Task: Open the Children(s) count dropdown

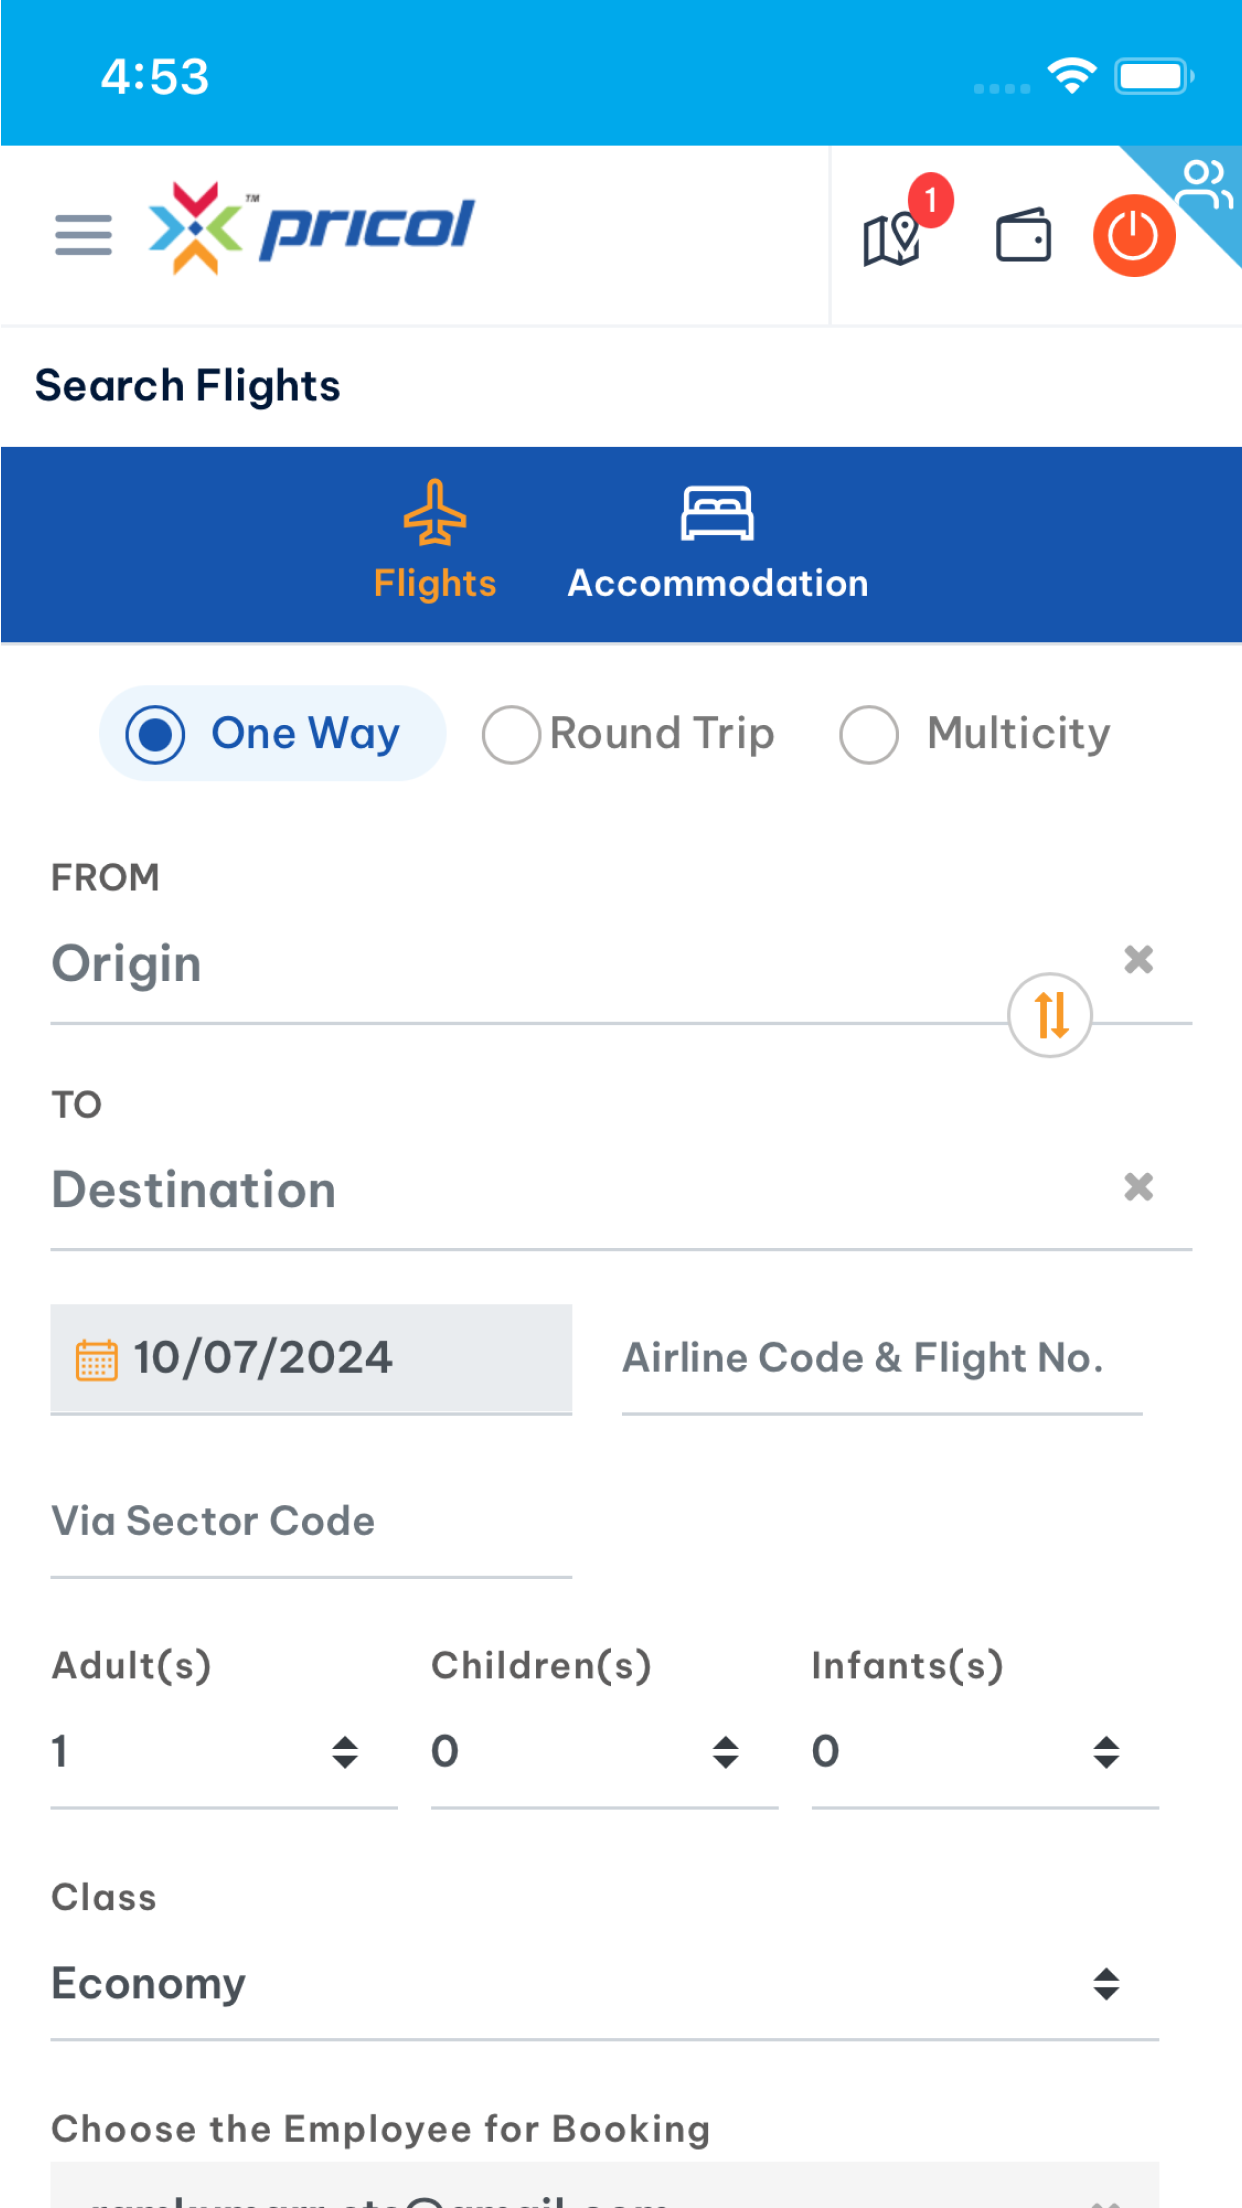Action: tap(604, 1752)
